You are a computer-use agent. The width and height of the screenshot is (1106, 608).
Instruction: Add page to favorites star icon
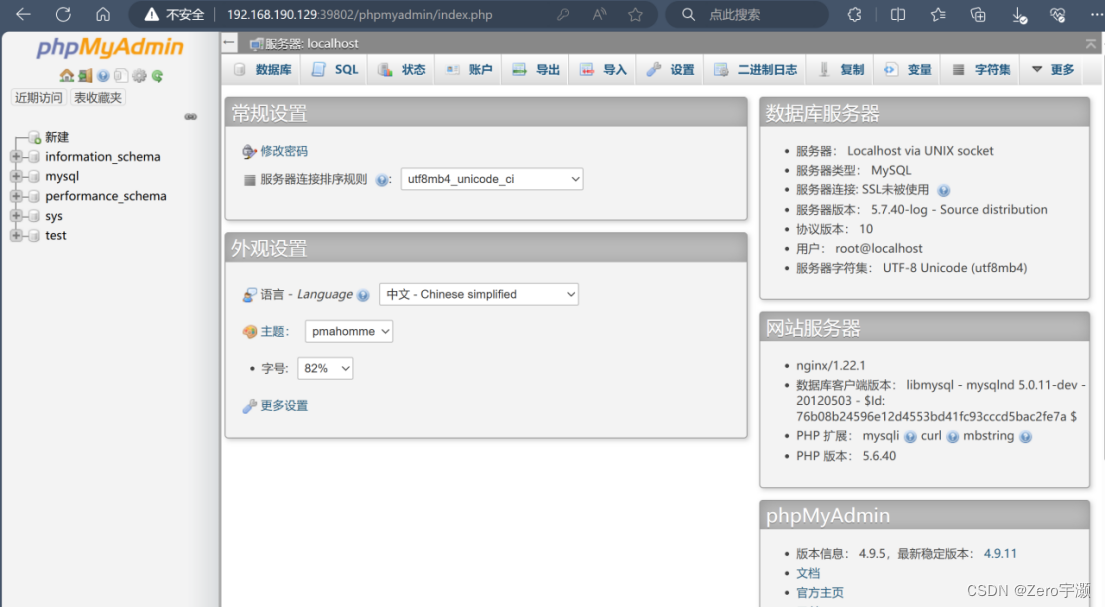[x=636, y=14]
